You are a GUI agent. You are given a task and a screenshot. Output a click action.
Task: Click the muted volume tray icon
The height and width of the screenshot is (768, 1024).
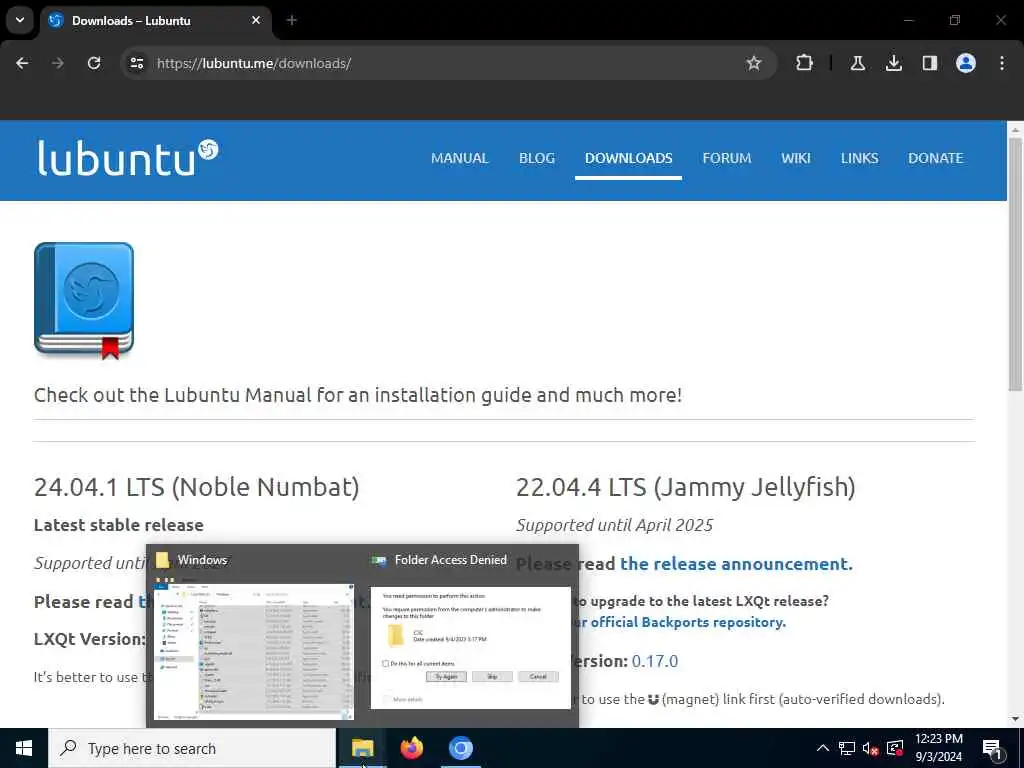point(871,748)
